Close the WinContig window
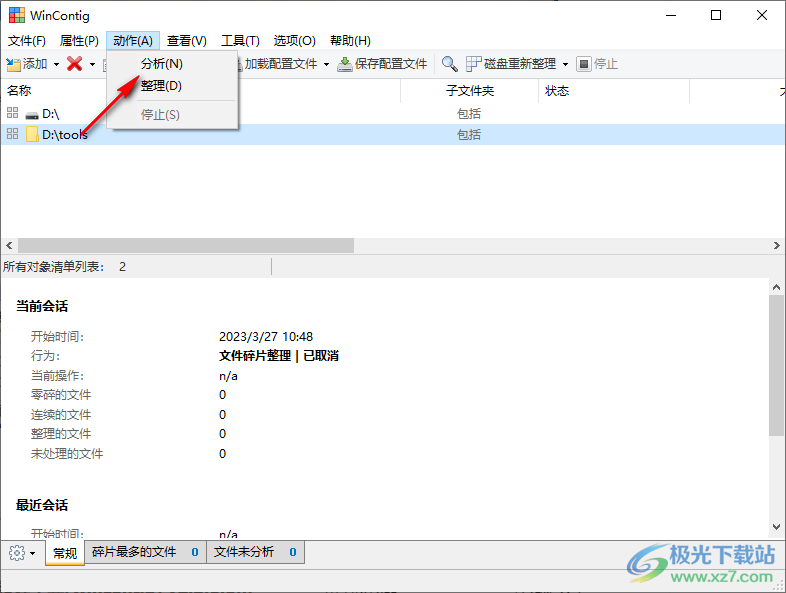The image size is (786, 593). click(x=762, y=16)
